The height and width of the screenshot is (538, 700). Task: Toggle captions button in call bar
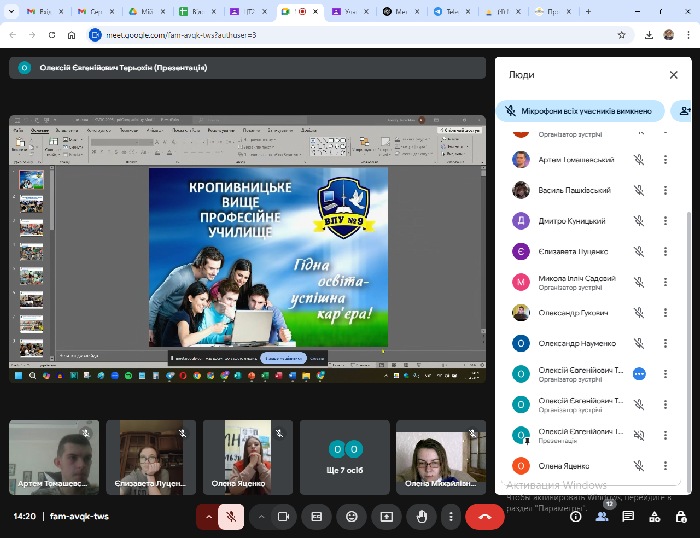click(x=317, y=516)
